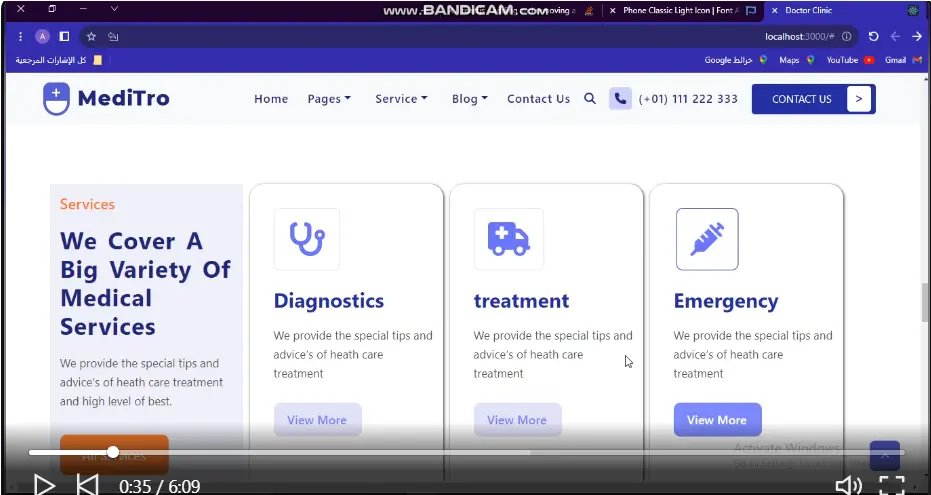This screenshot has width=931, height=495.
Task: Expand the Blog dropdown menu
Action: click(470, 99)
